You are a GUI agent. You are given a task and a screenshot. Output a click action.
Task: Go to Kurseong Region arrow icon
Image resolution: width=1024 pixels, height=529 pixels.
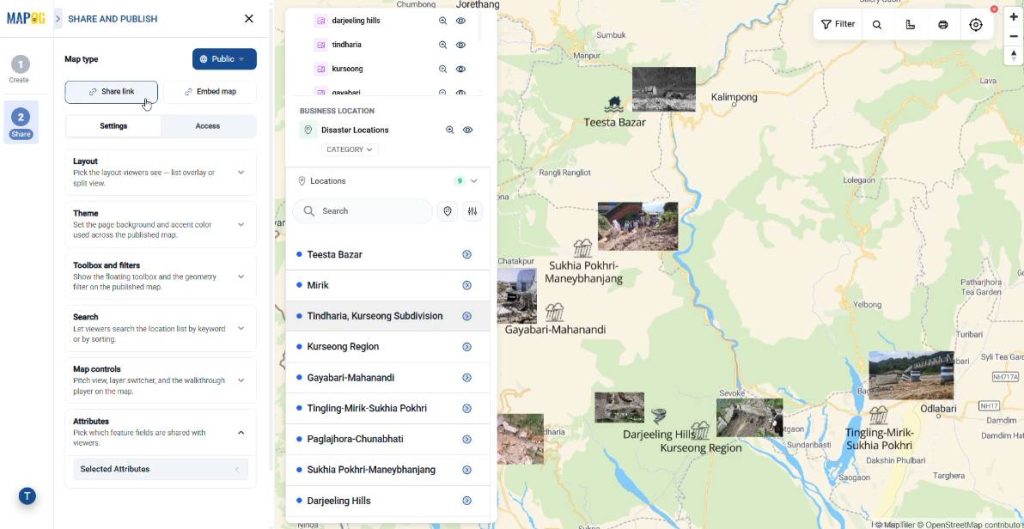(x=467, y=347)
